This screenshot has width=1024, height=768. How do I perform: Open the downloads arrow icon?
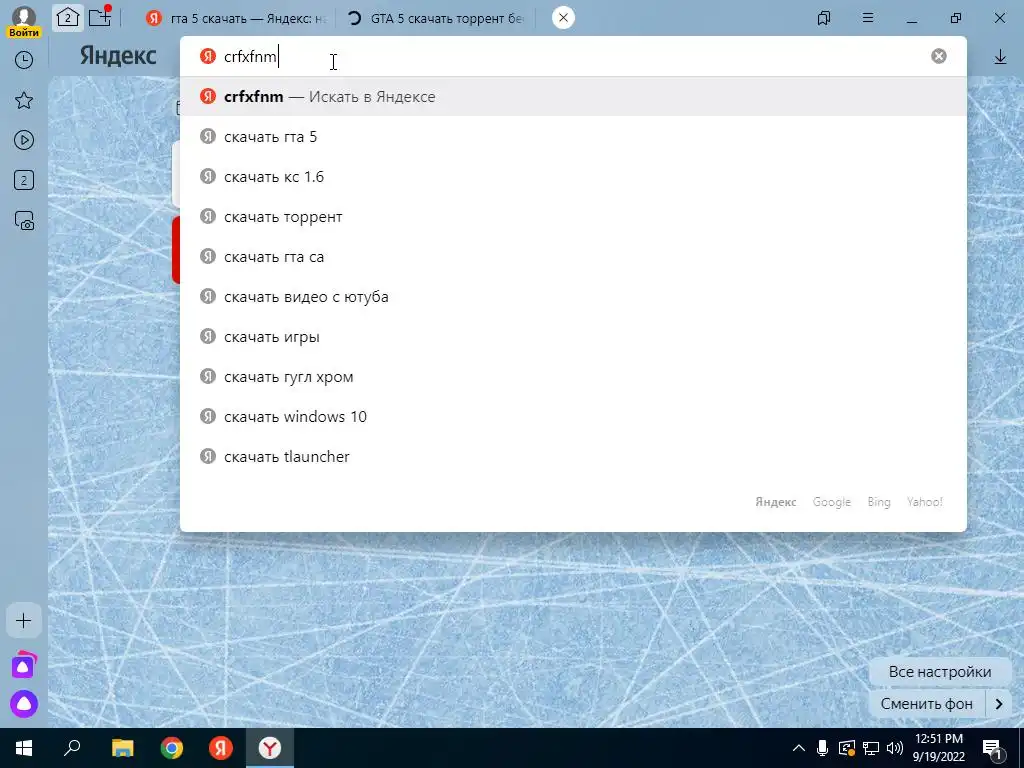(x=1000, y=57)
